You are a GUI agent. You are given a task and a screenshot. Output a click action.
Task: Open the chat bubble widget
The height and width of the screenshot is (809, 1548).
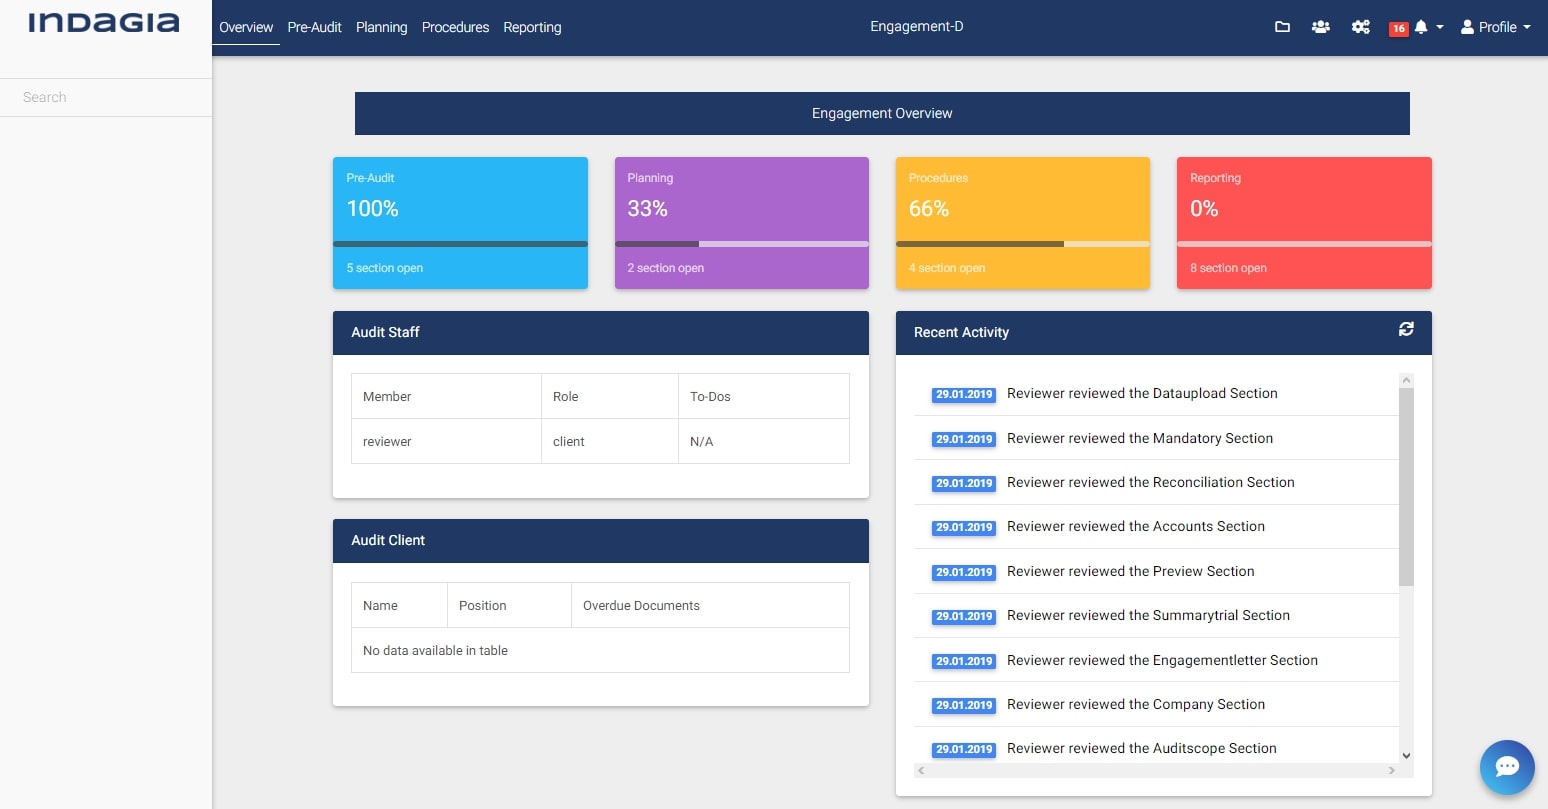pyautogui.click(x=1507, y=767)
